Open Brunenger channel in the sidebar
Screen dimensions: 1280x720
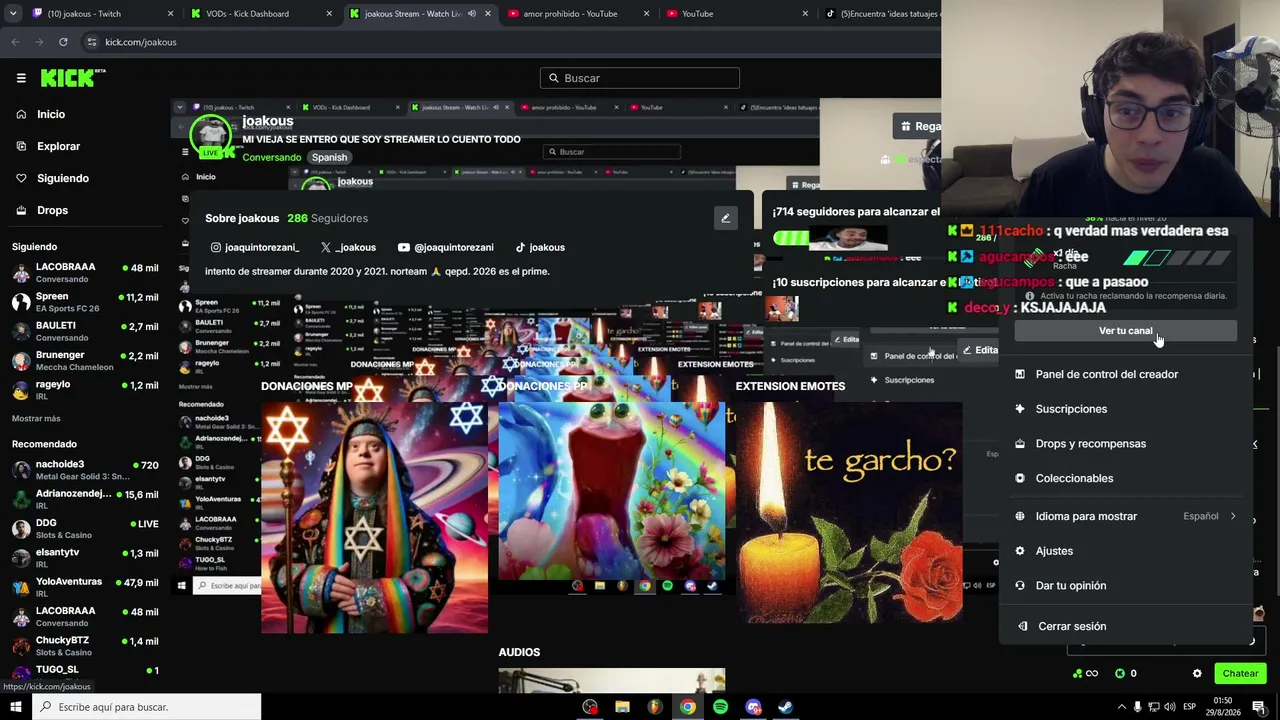tap(85, 360)
